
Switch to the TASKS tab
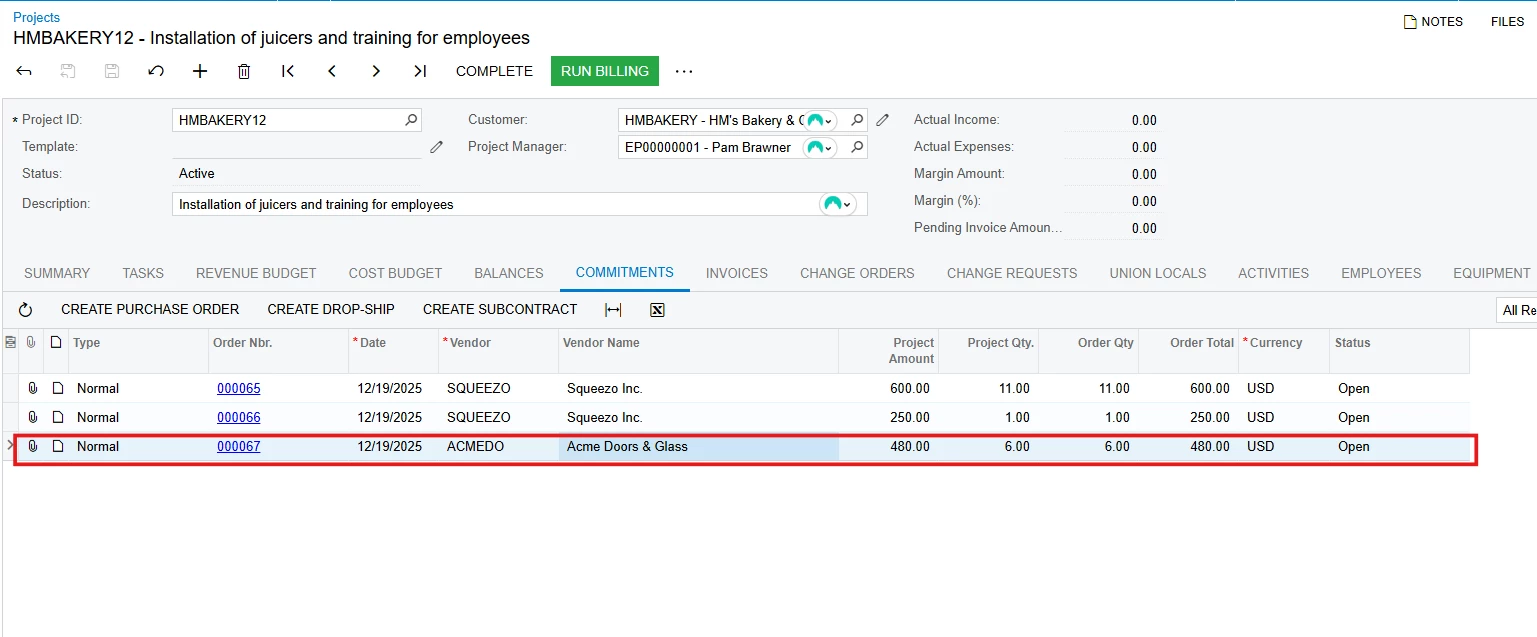point(143,273)
